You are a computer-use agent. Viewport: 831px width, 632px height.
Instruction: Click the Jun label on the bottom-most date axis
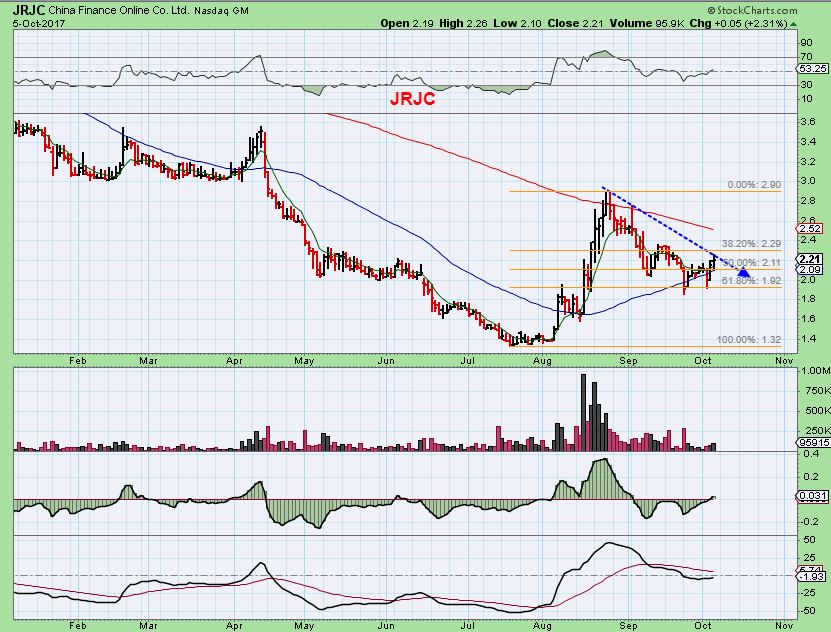386,626
